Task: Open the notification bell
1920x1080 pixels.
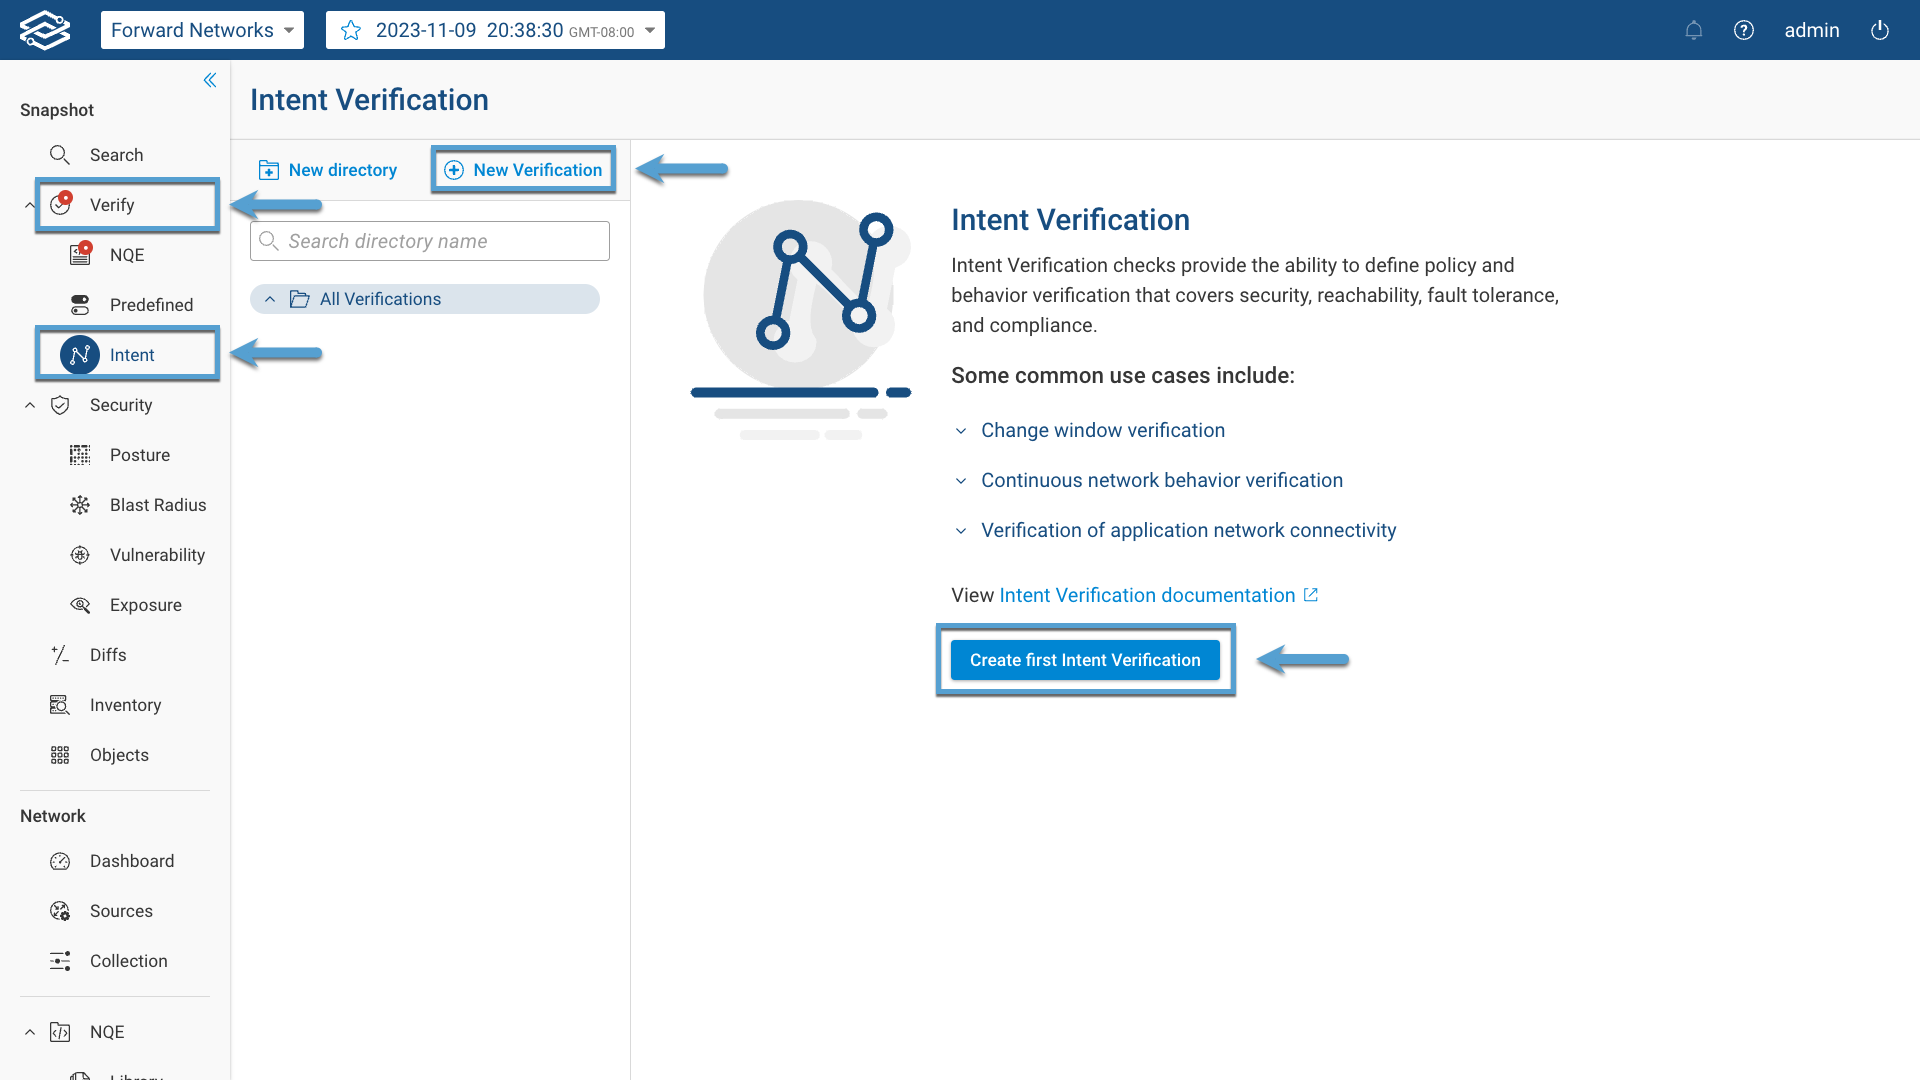Action: 1694,30
